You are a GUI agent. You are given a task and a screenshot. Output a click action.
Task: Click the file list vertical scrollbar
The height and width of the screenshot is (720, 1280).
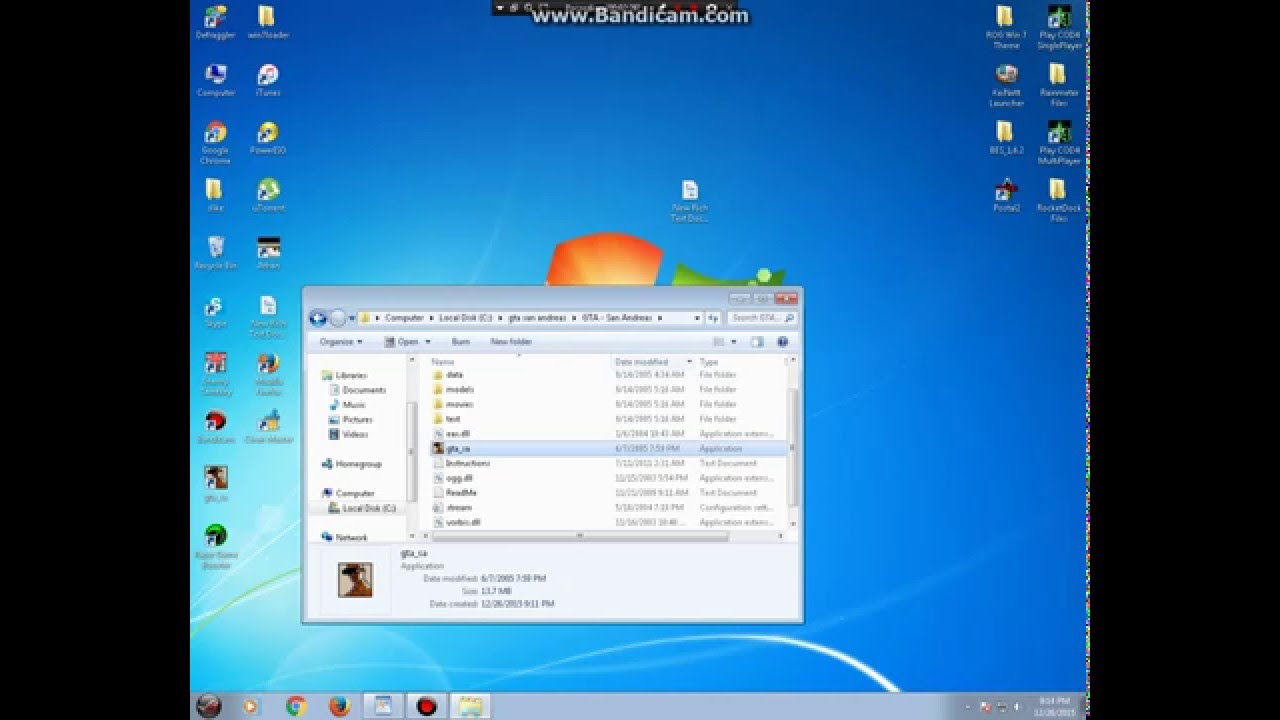[794, 449]
